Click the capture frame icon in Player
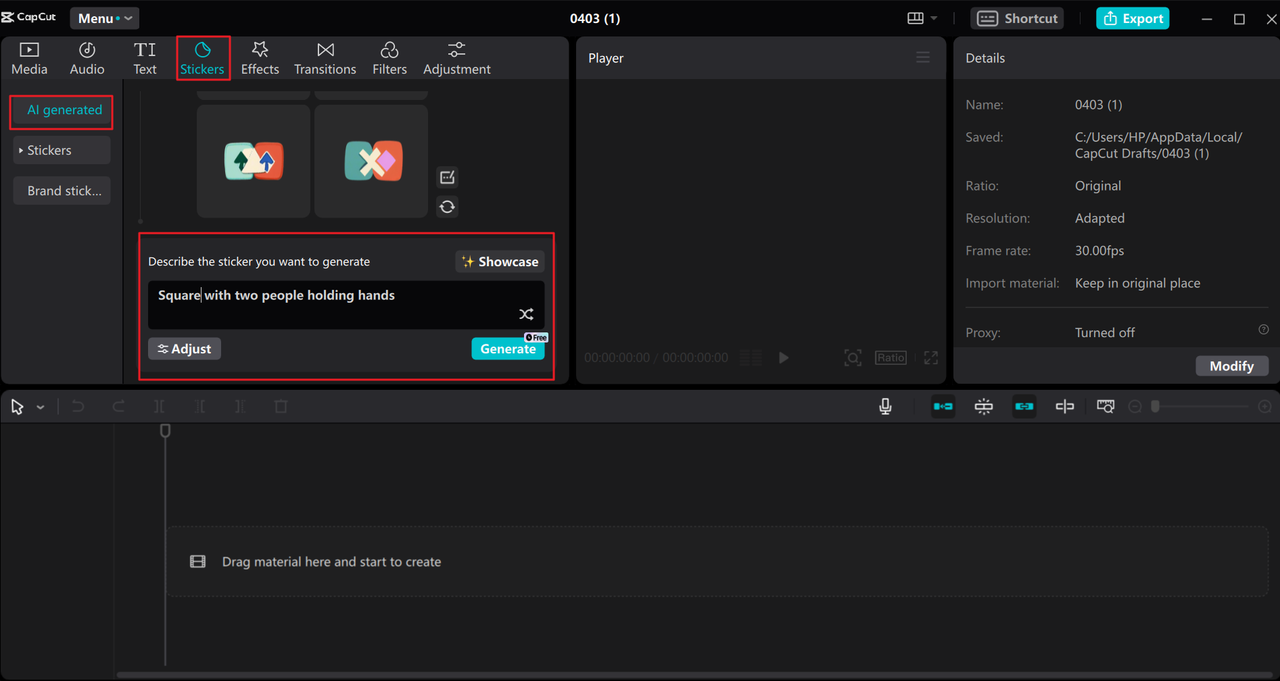1280x681 pixels. click(852, 357)
